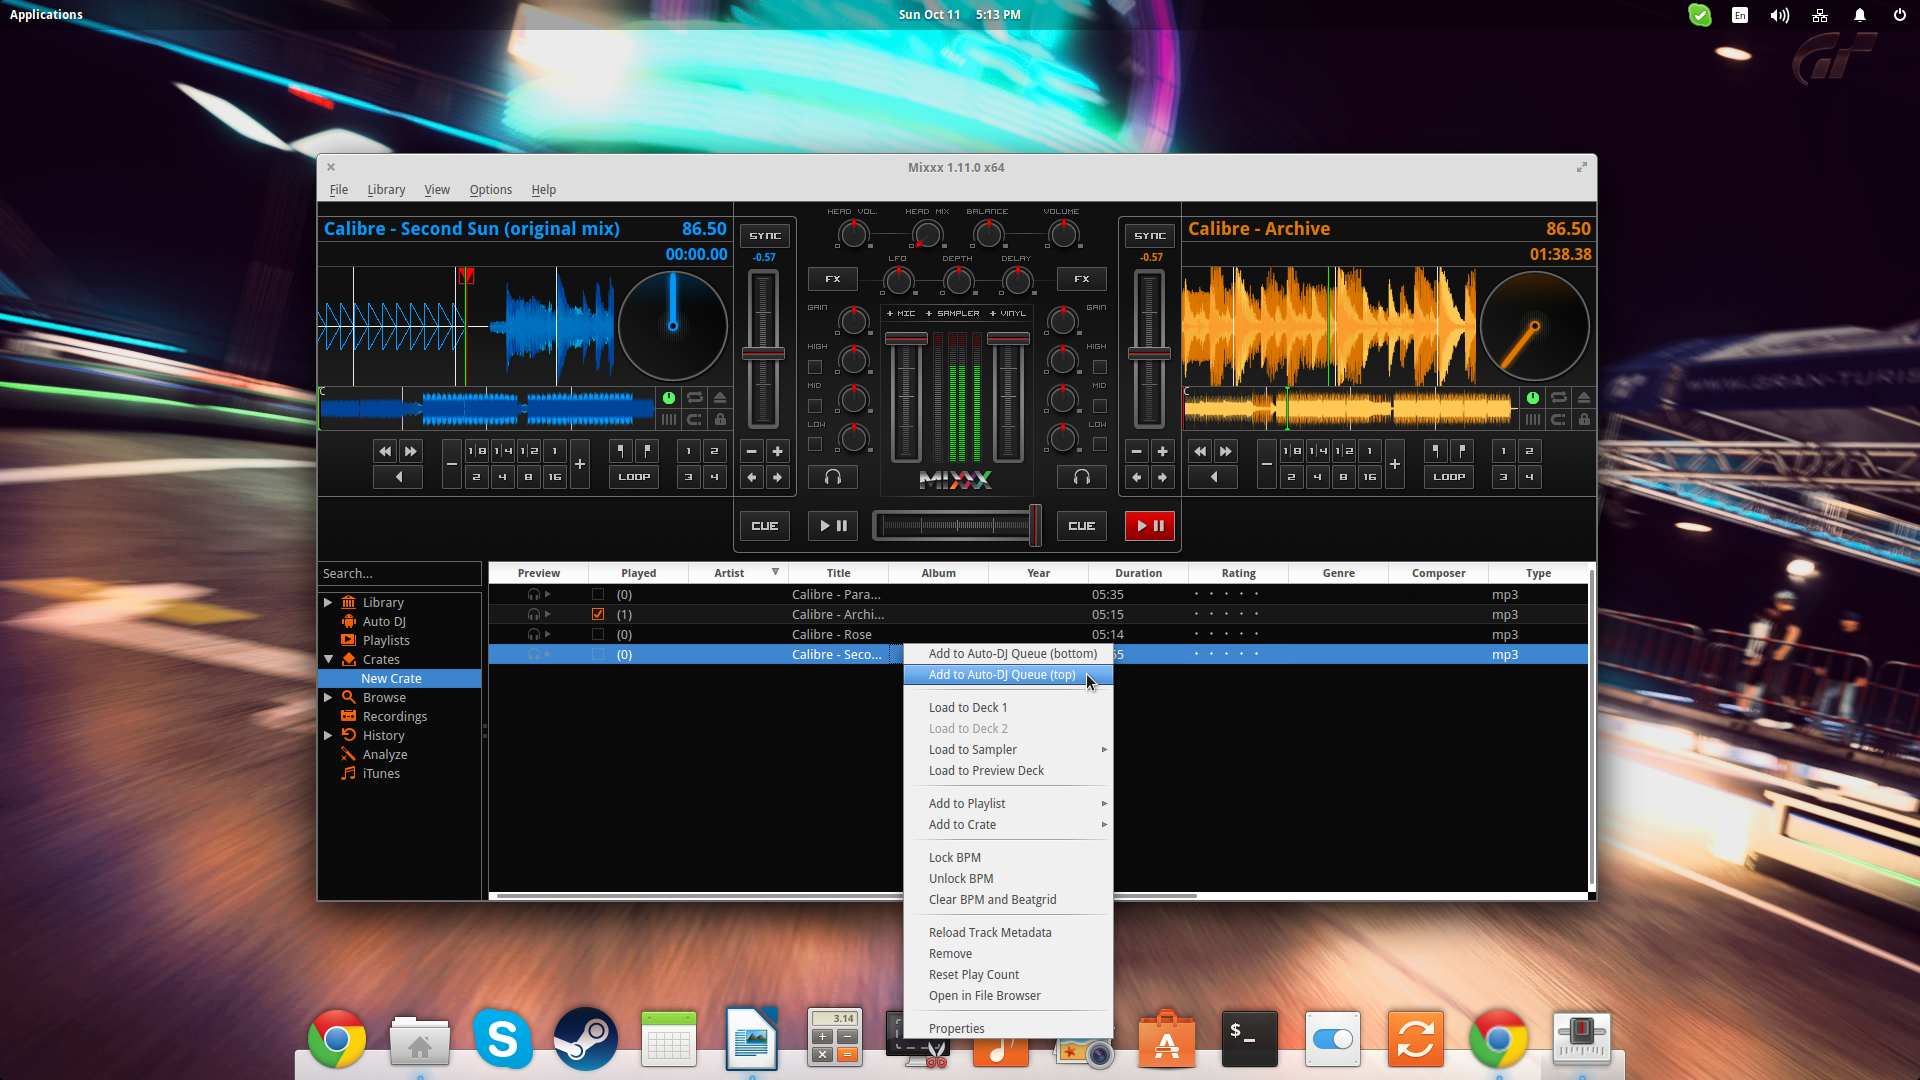Click hotcue 3 on deck 2

coord(1503,477)
